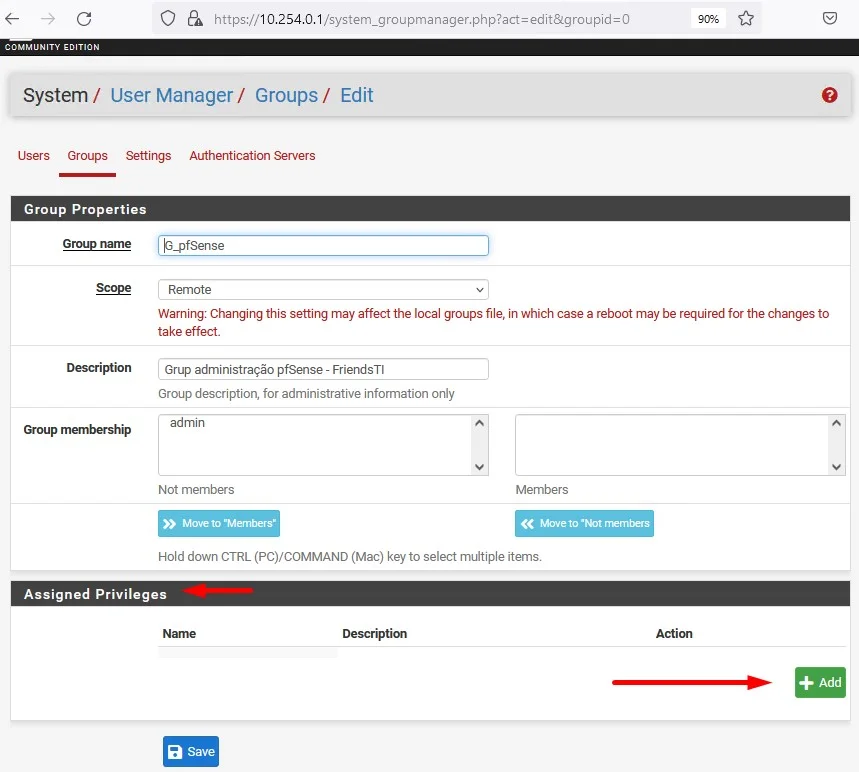Select admin in Not members list

click(188, 423)
